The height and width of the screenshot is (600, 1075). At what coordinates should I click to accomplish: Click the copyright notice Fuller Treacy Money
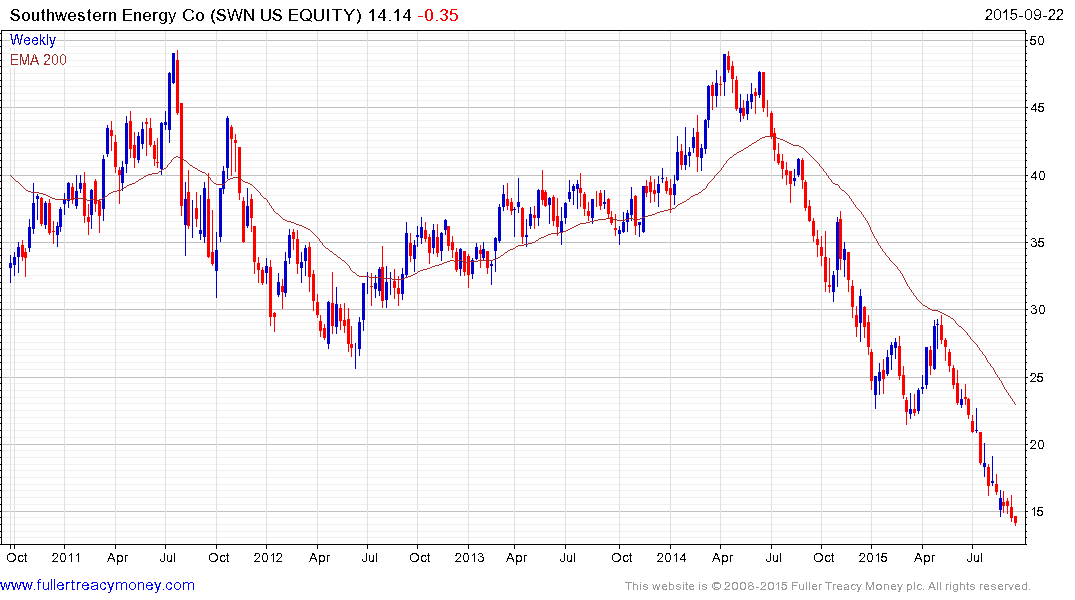[x=828, y=586]
